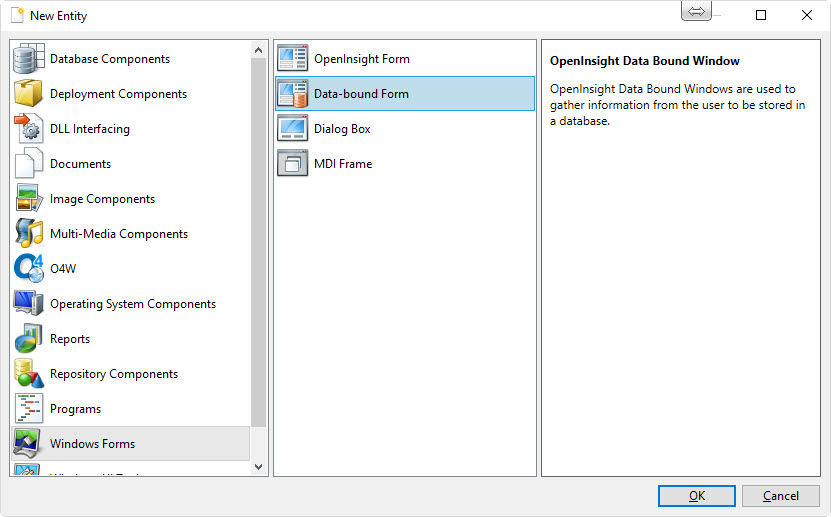831x517 pixels.
Task: Select Multi-Media Components category label
Action: [119, 234]
